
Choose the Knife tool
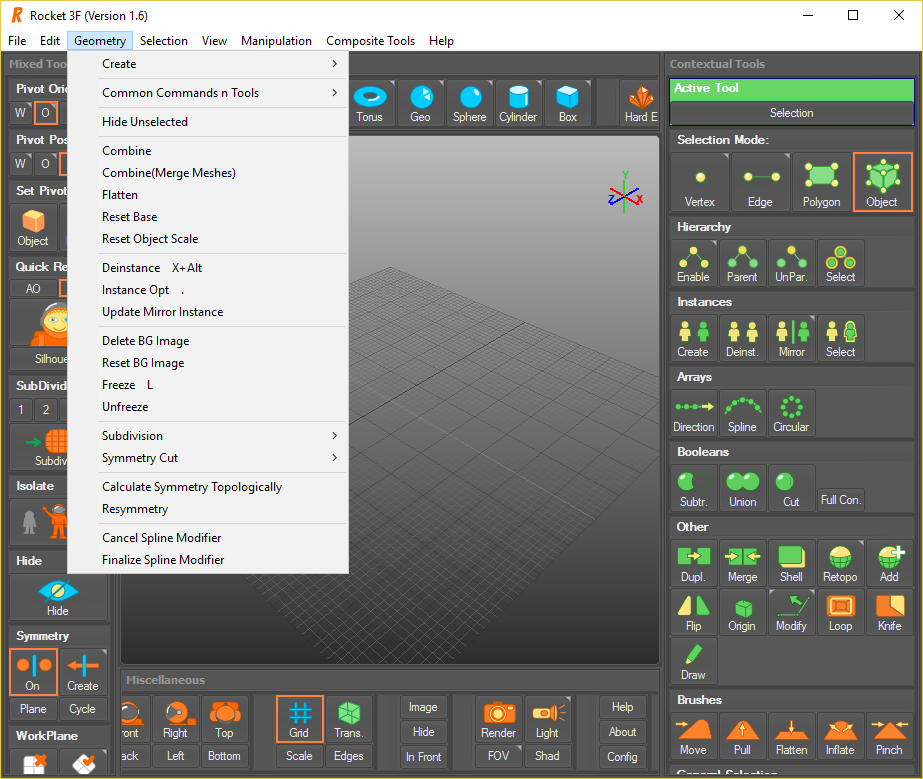[x=889, y=611]
